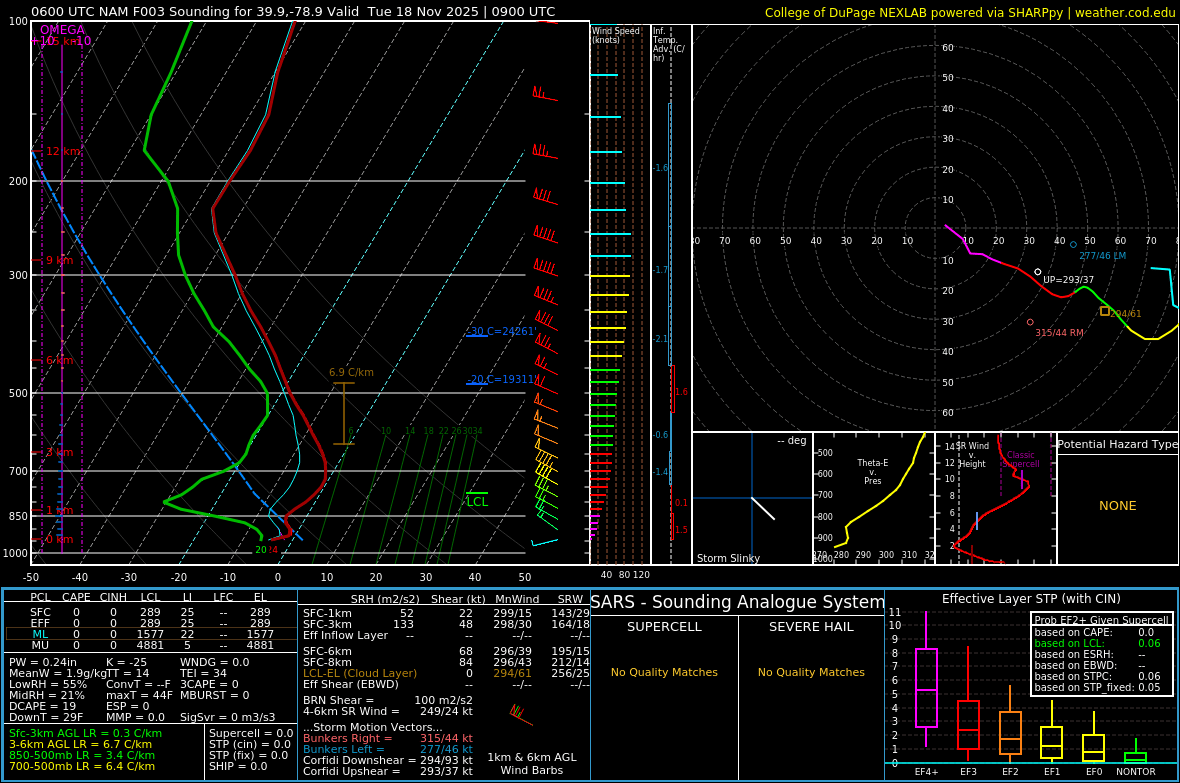Click the -30 C=24261' height label
Image resolution: width=1180 pixels, height=783 pixels.
pyautogui.click(x=501, y=331)
